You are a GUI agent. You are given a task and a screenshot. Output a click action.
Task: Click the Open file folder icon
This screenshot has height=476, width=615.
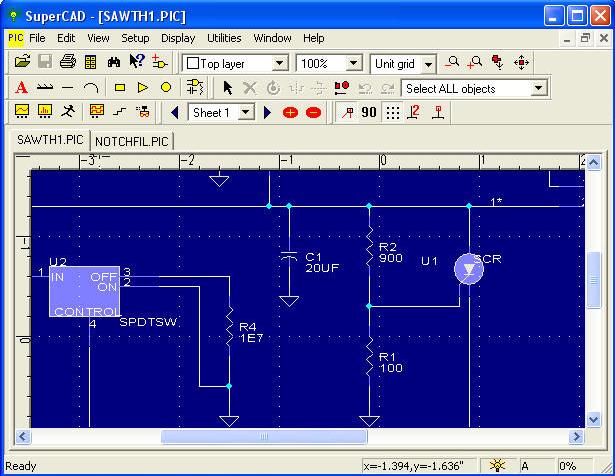pyautogui.click(x=22, y=62)
